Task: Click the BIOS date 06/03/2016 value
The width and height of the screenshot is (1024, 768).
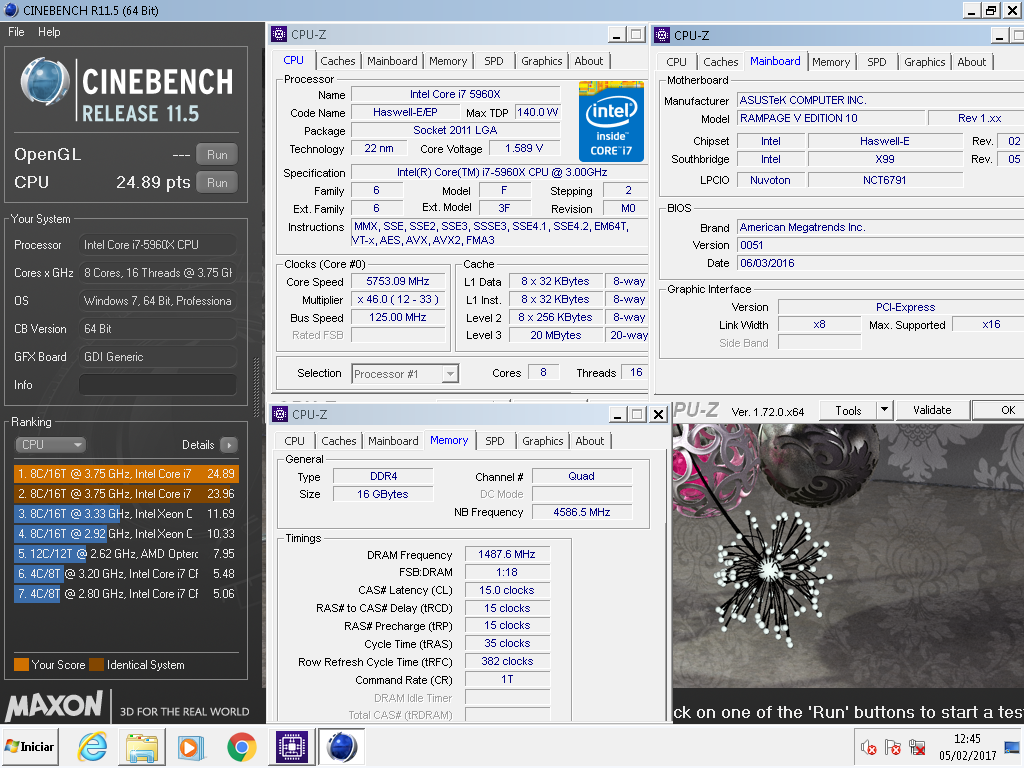Action: click(x=882, y=263)
